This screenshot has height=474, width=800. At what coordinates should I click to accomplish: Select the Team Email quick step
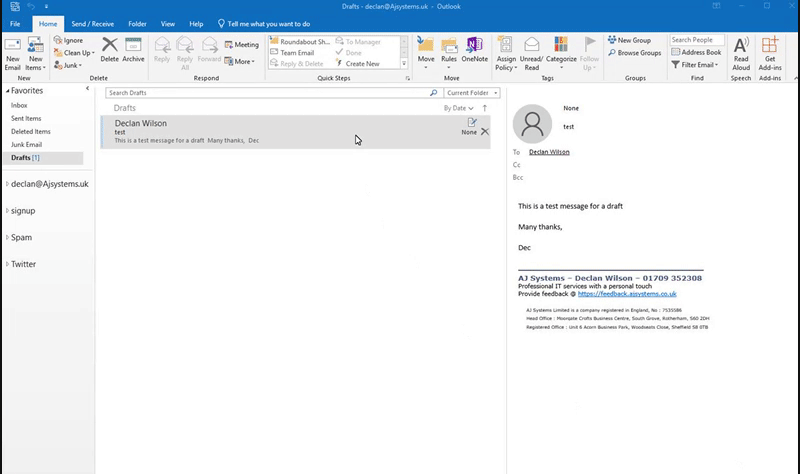tap(292, 53)
